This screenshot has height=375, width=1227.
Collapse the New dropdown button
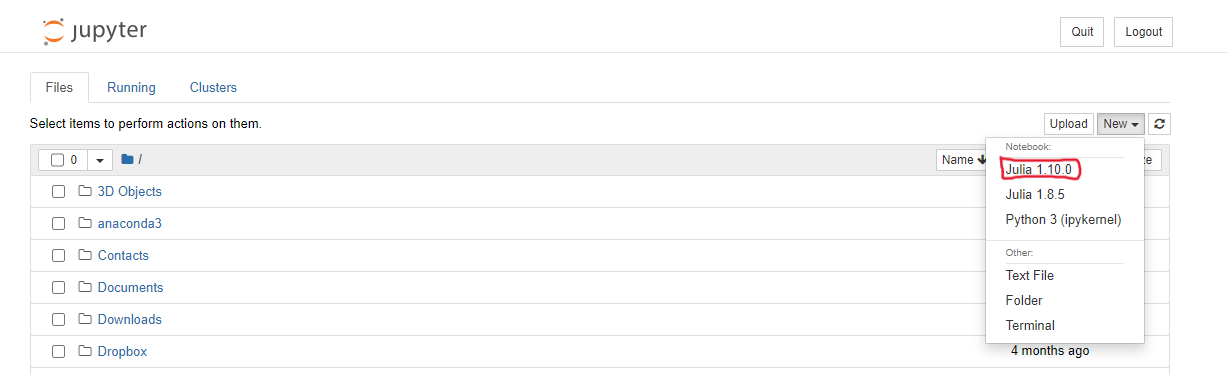(1121, 124)
